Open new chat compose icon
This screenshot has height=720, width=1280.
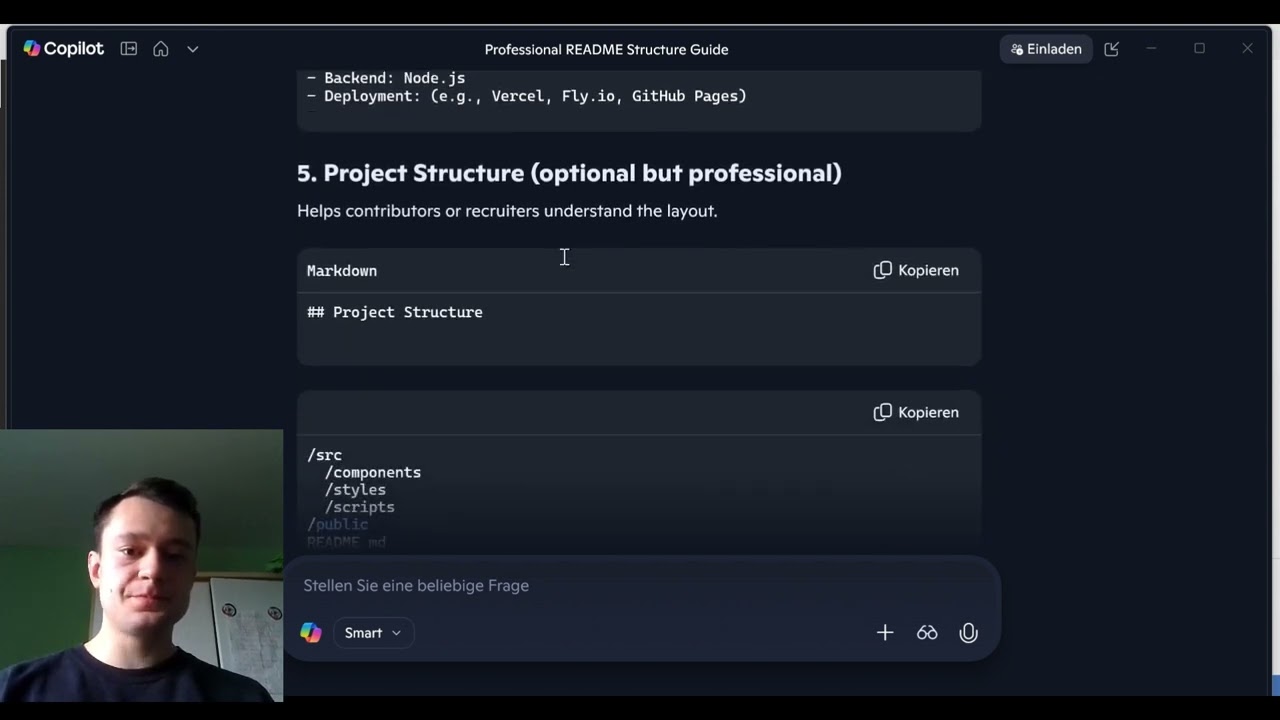1111,49
